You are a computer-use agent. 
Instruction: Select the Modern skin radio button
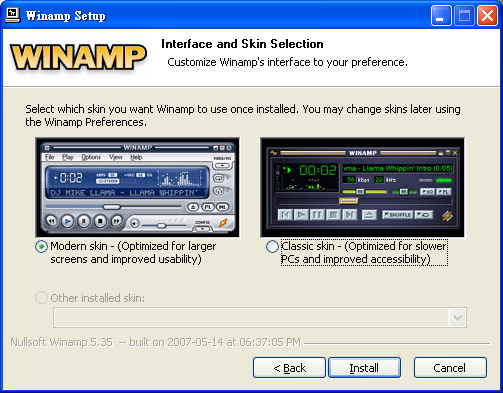pos(41,247)
